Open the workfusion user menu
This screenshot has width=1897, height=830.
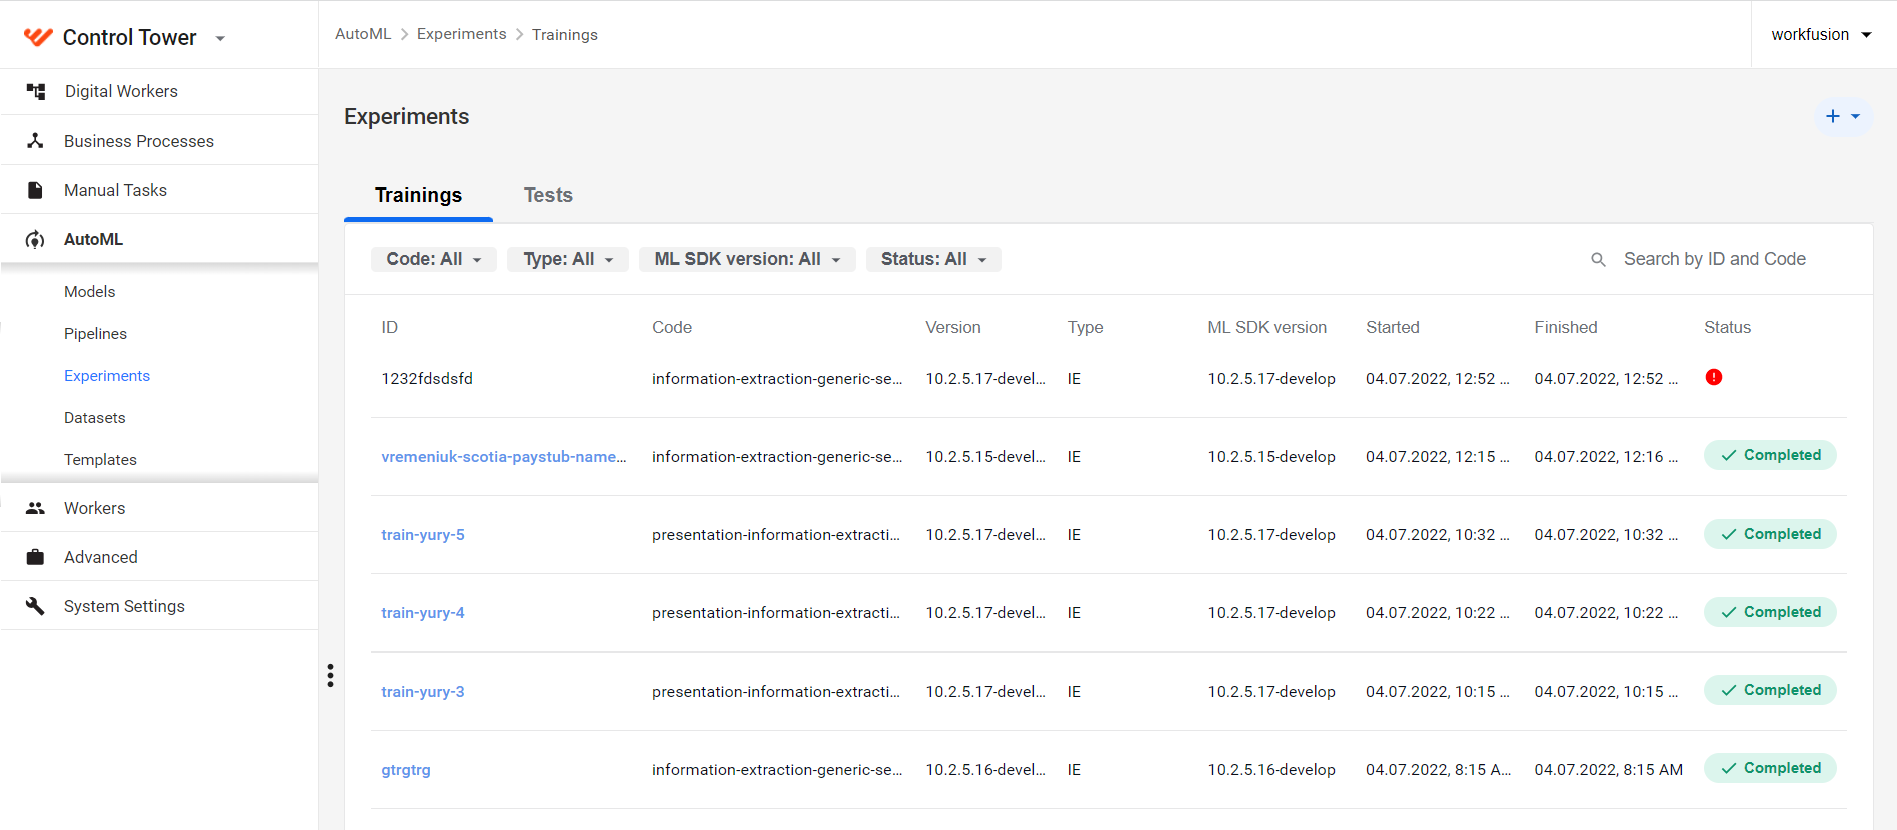1822,34
